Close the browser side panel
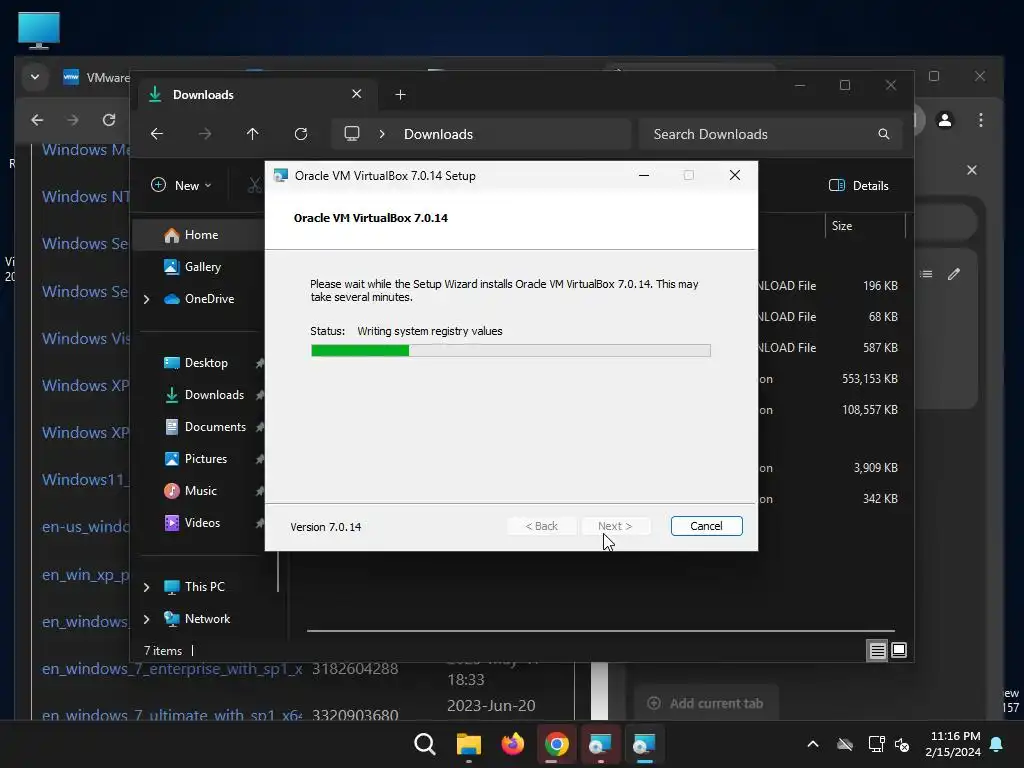1024x768 pixels. click(972, 170)
